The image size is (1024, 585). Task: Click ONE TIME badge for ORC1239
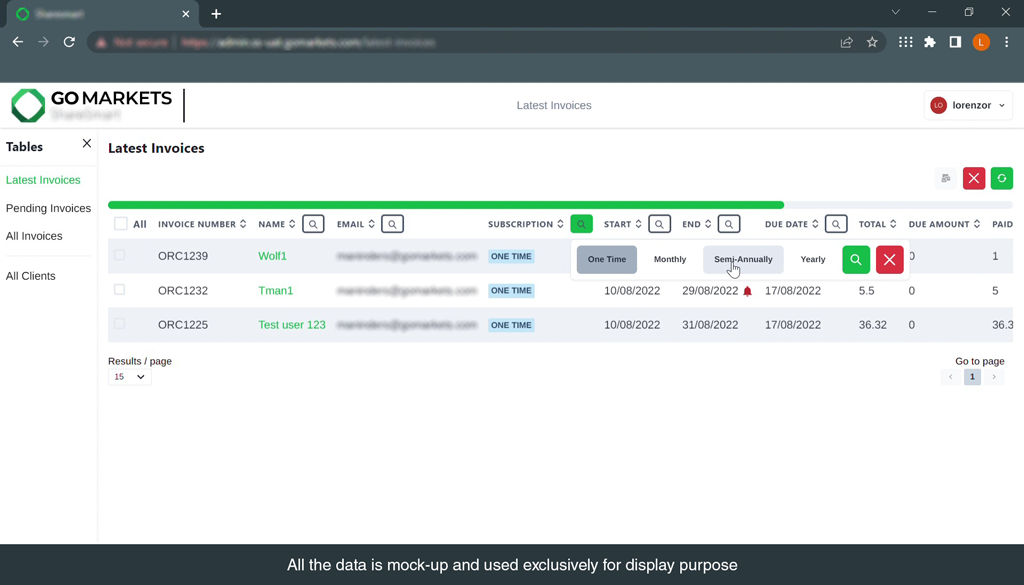tap(511, 256)
